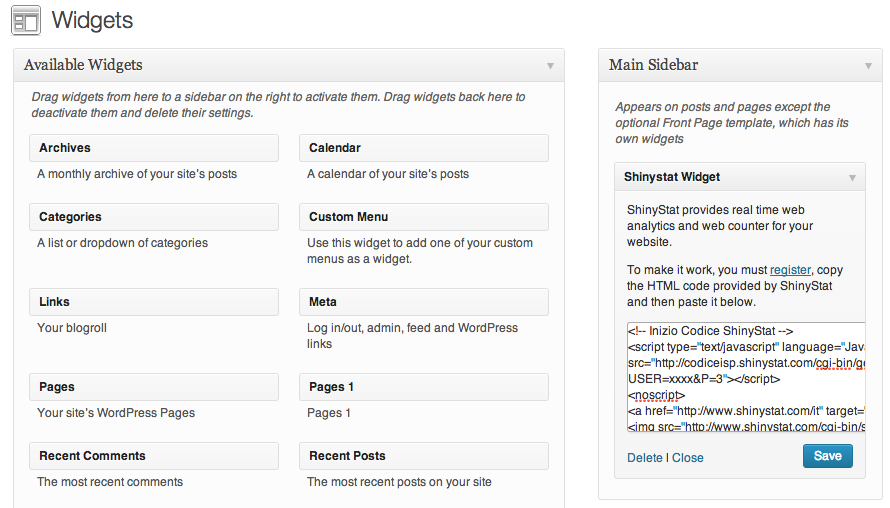The height and width of the screenshot is (508, 890).
Task: Delete the Shinystat Widget
Action: click(645, 457)
